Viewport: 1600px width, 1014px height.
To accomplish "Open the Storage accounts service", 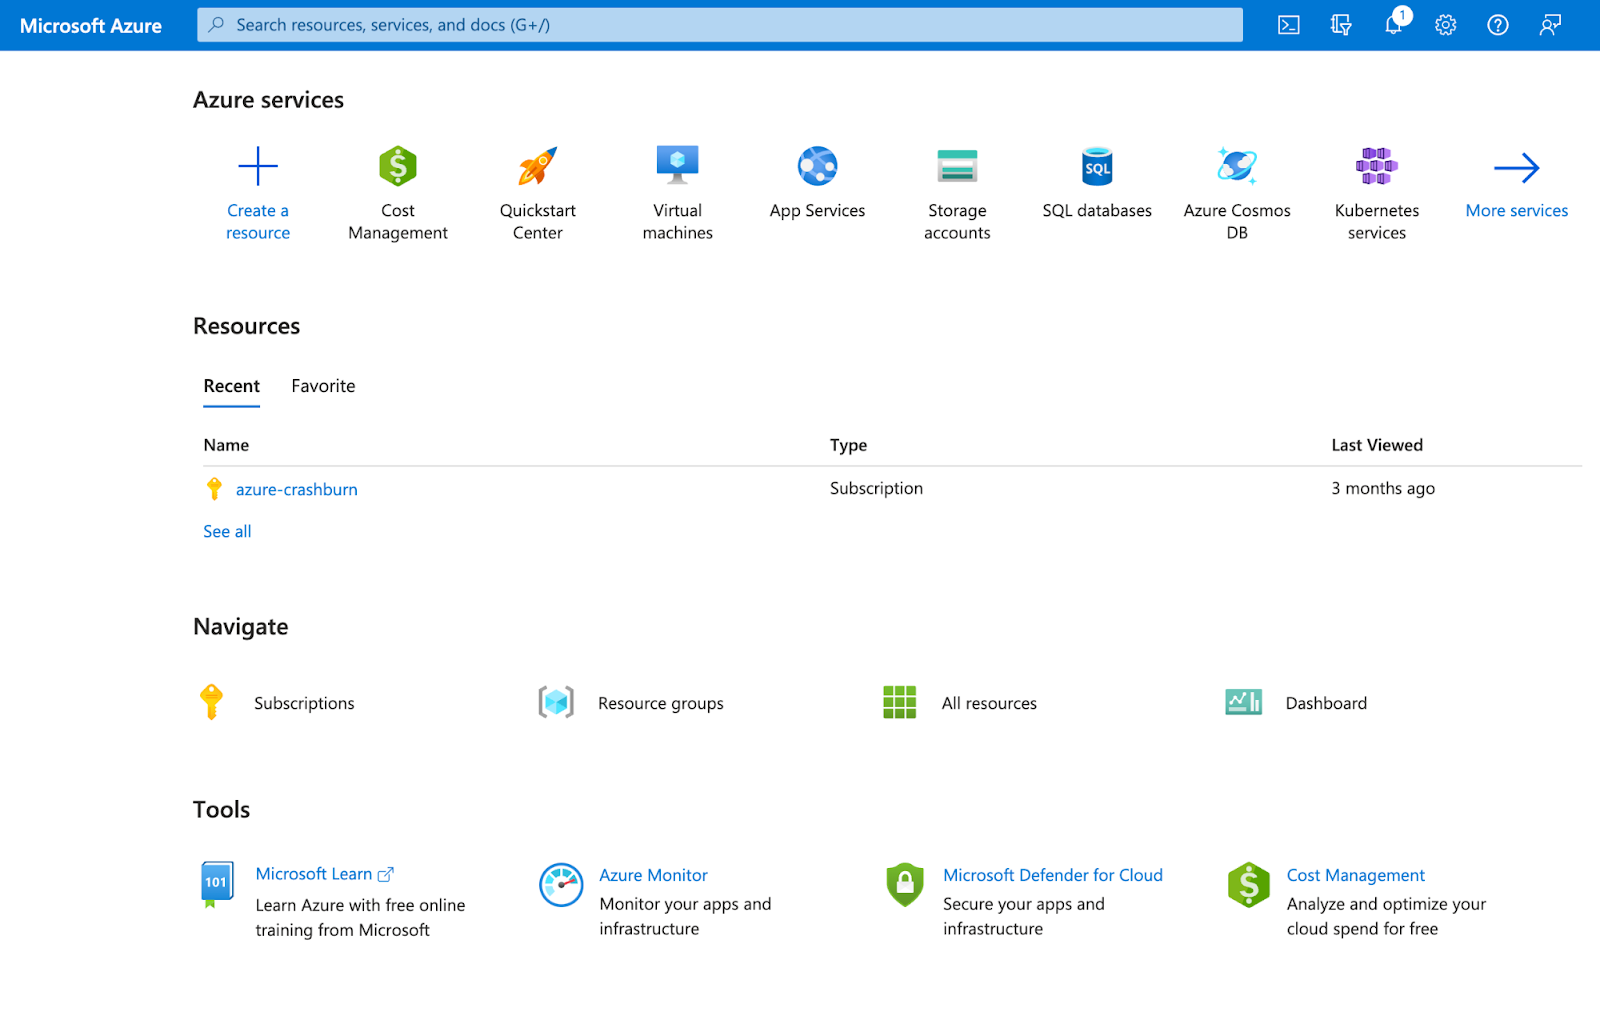I will [x=957, y=166].
